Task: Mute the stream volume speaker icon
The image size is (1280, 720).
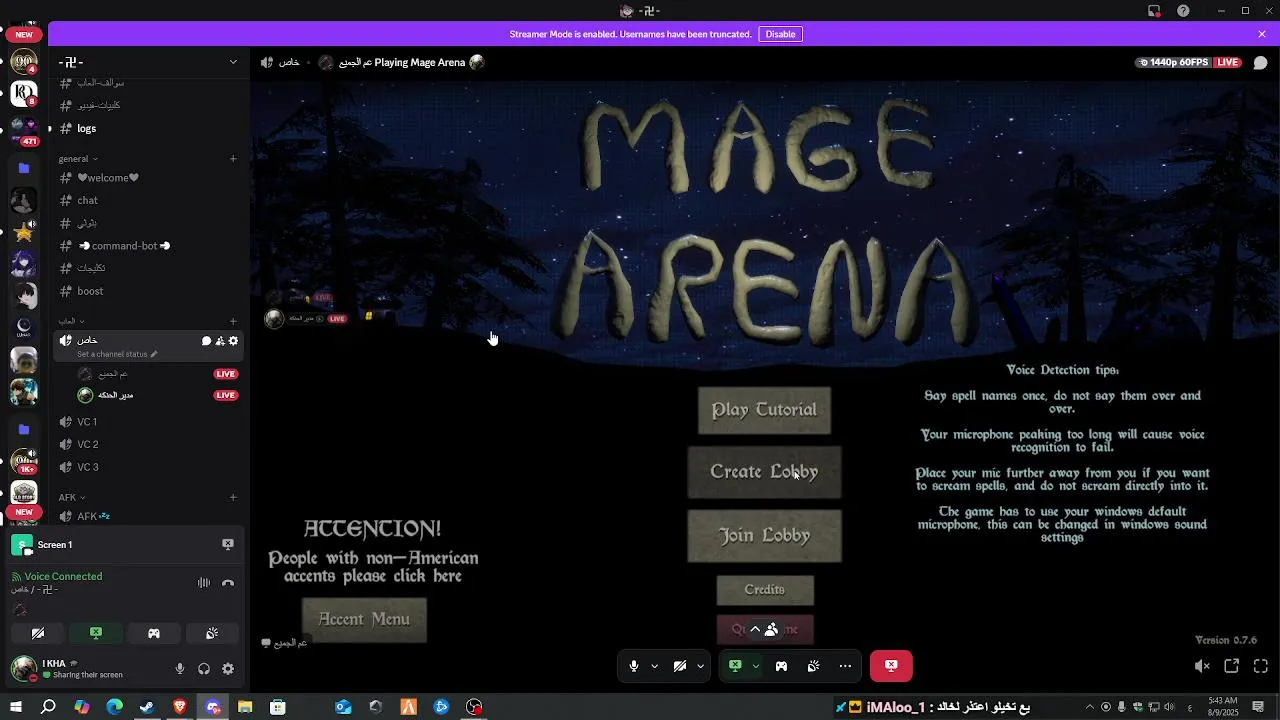Action: (x=1202, y=666)
